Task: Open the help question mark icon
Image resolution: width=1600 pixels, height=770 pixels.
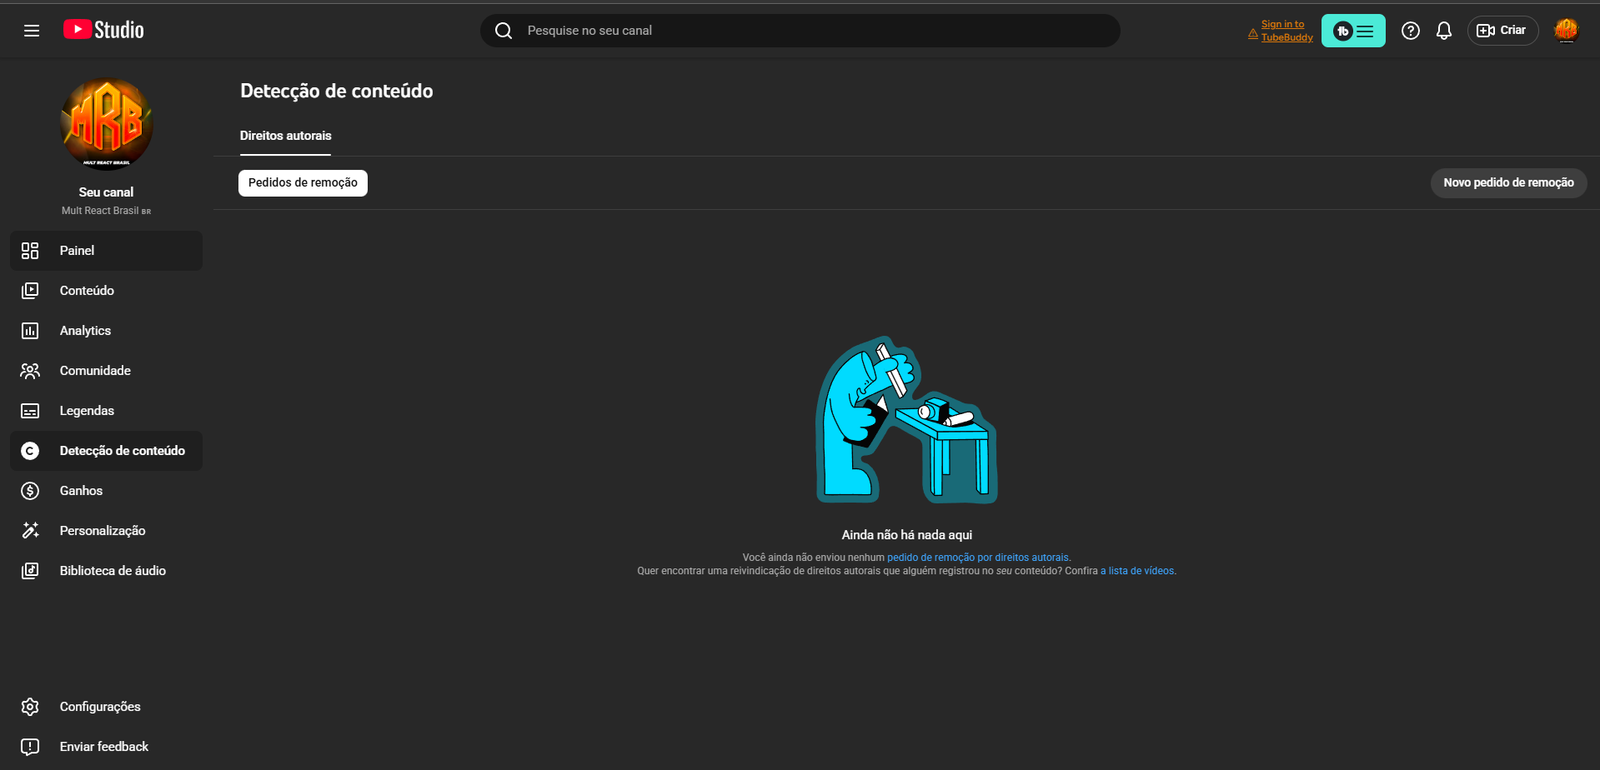Action: pos(1411,31)
